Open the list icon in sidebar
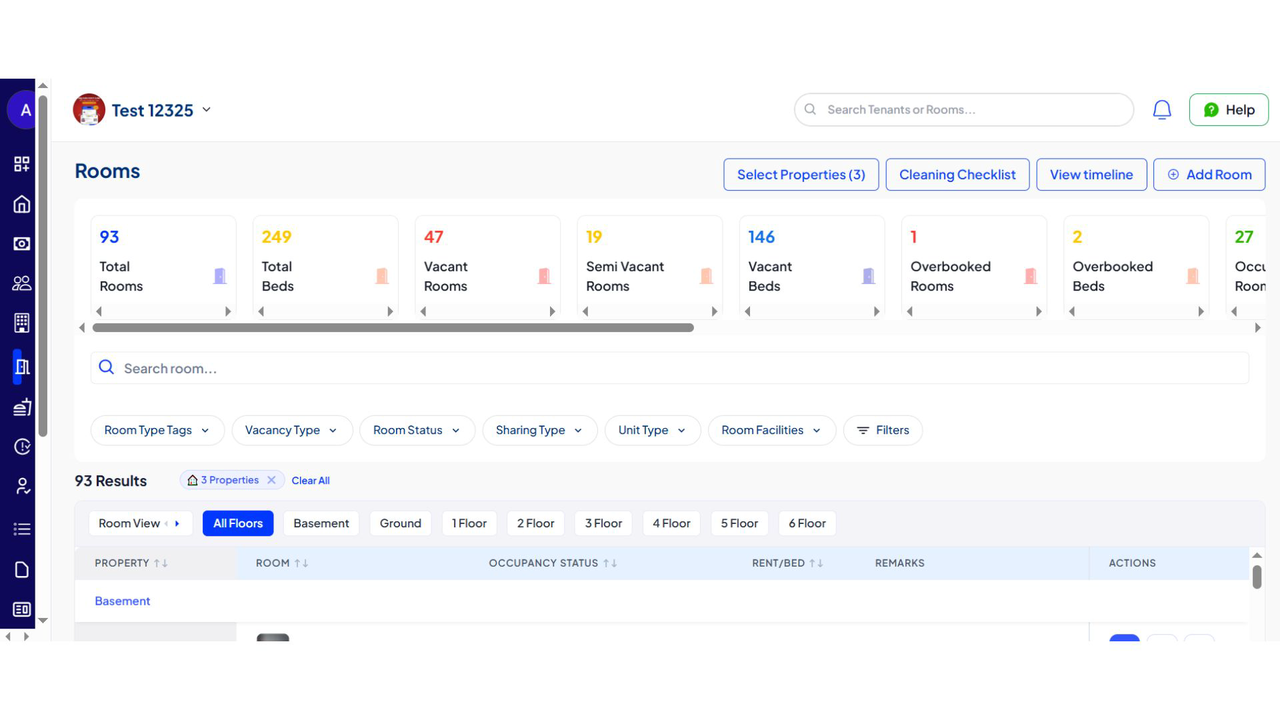Image resolution: width=1280 pixels, height=720 pixels. [21, 529]
